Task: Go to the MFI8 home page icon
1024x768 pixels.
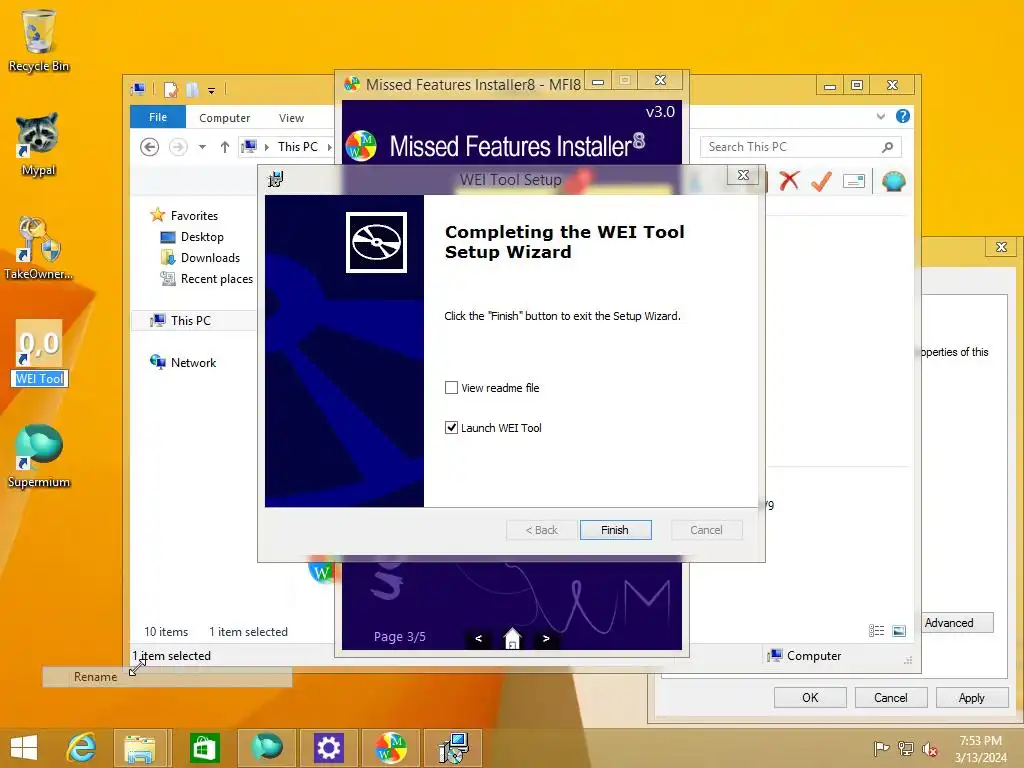Action: tap(512, 638)
